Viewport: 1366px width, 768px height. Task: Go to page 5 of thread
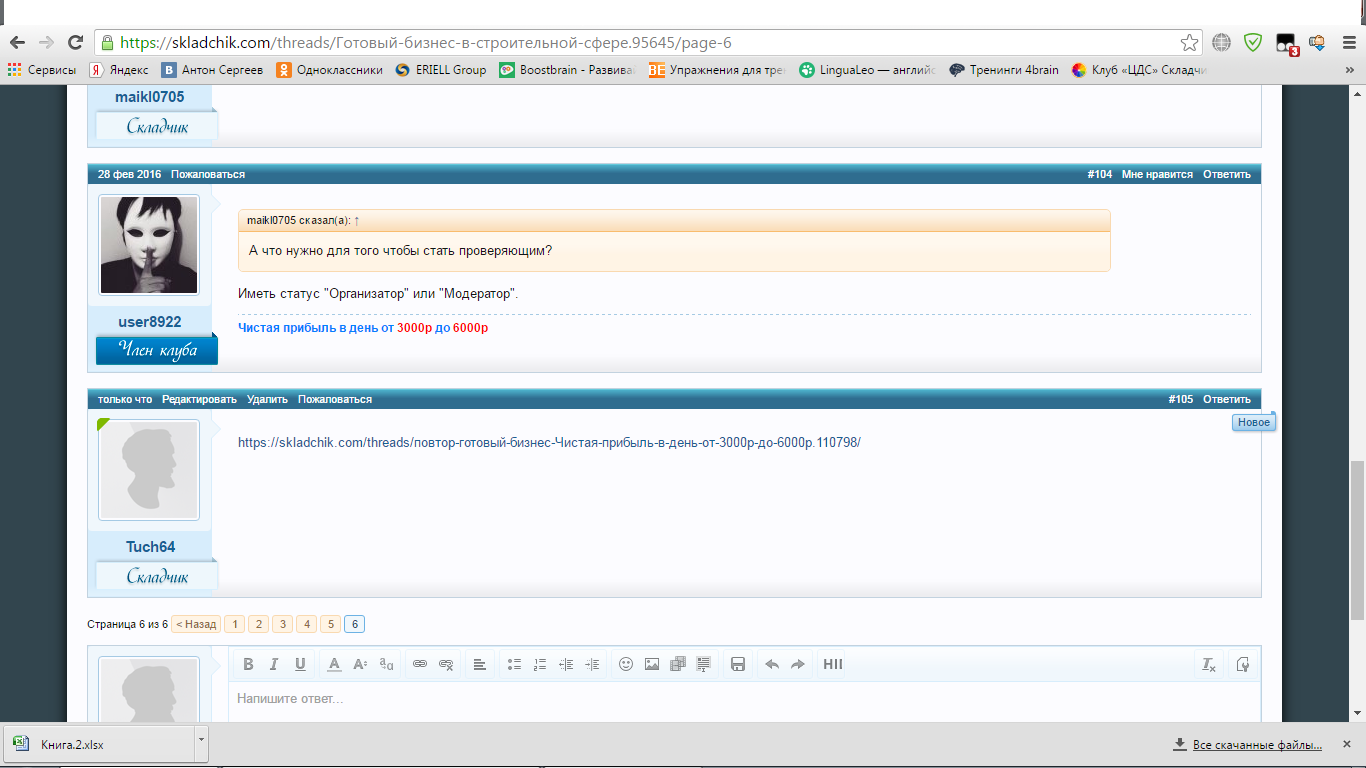click(330, 624)
